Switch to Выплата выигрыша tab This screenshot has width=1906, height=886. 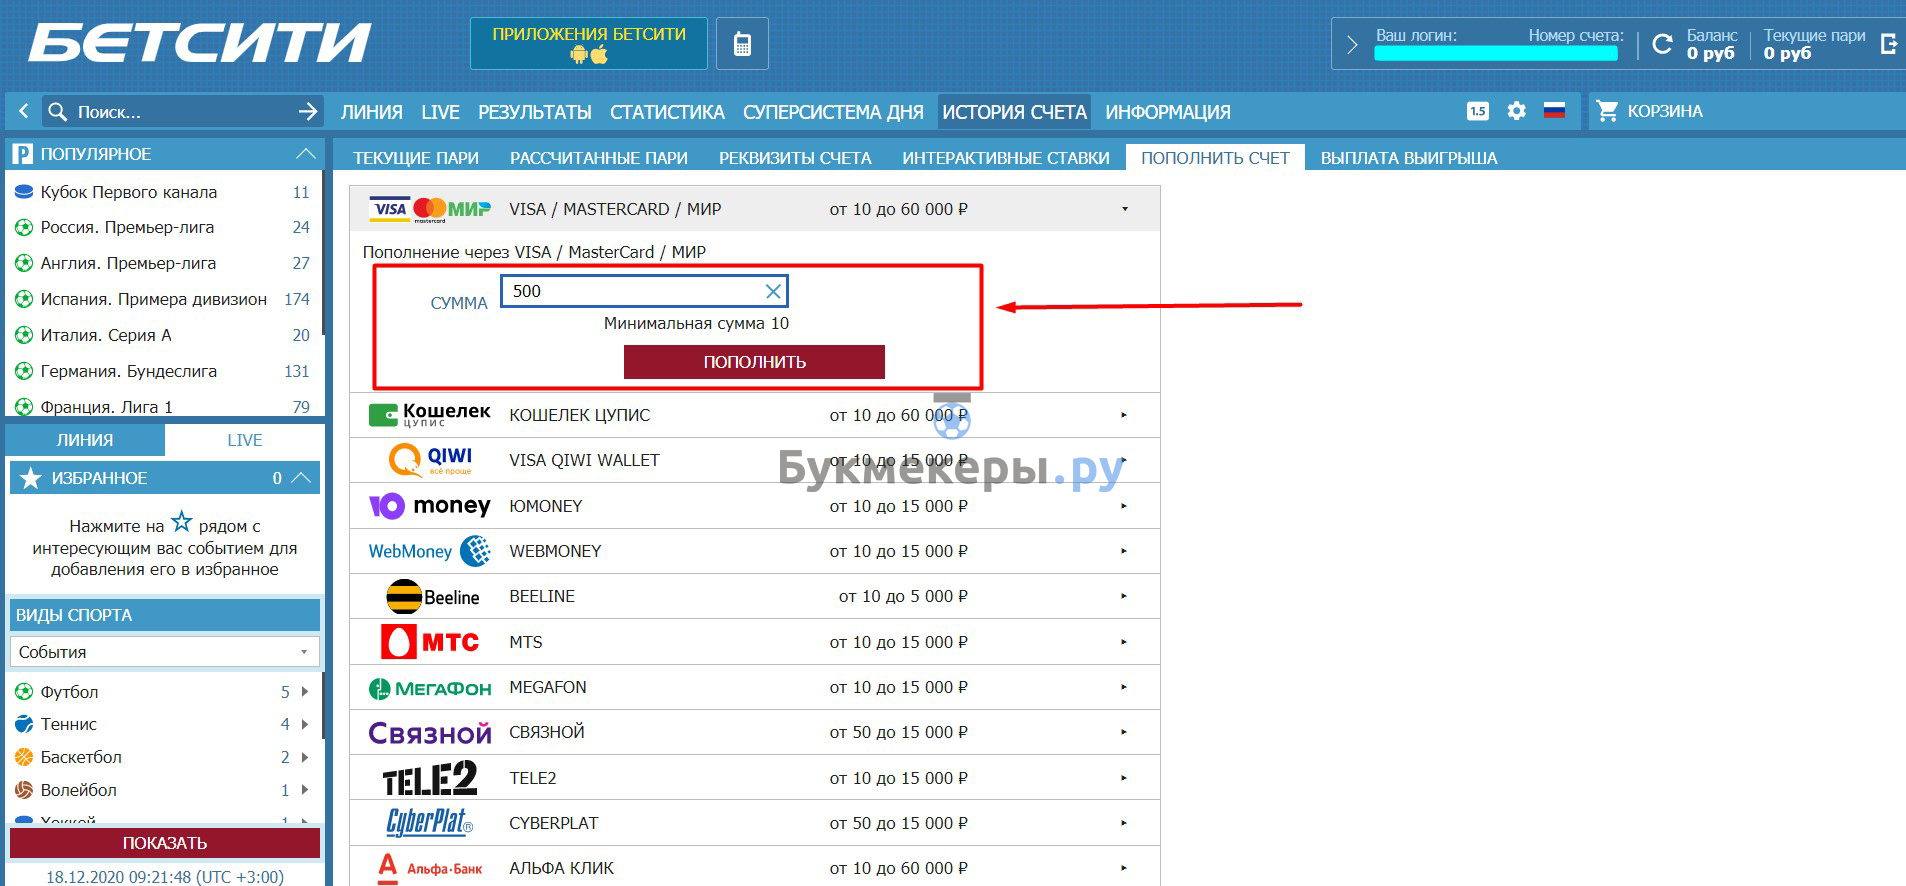(1409, 158)
